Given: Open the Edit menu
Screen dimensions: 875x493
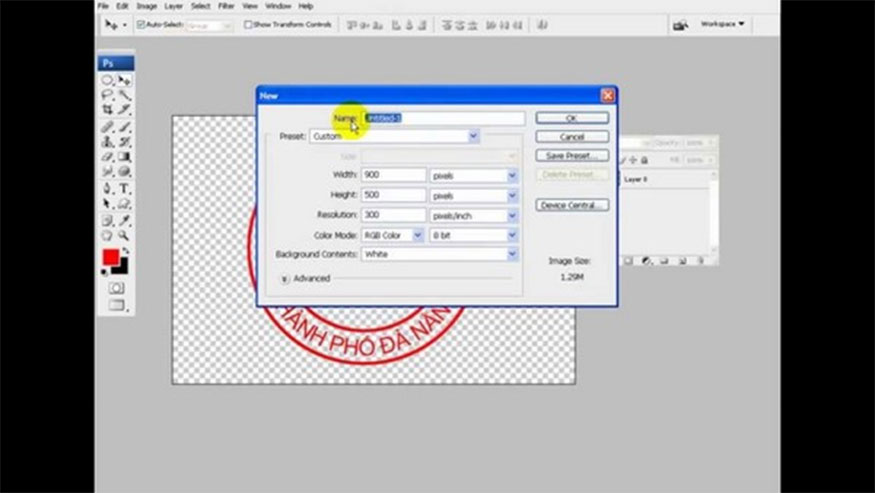Looking at the screenshot, I should pos(122,6).
